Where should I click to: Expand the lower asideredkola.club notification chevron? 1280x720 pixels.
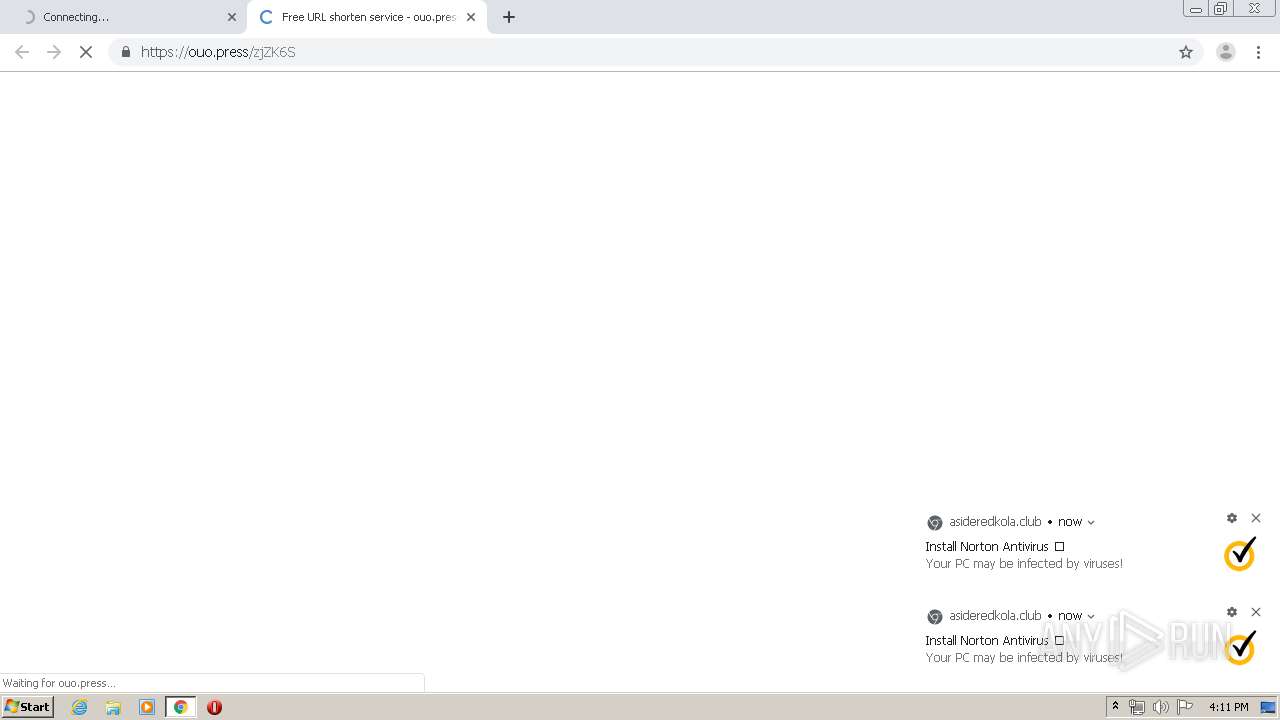1091,616
